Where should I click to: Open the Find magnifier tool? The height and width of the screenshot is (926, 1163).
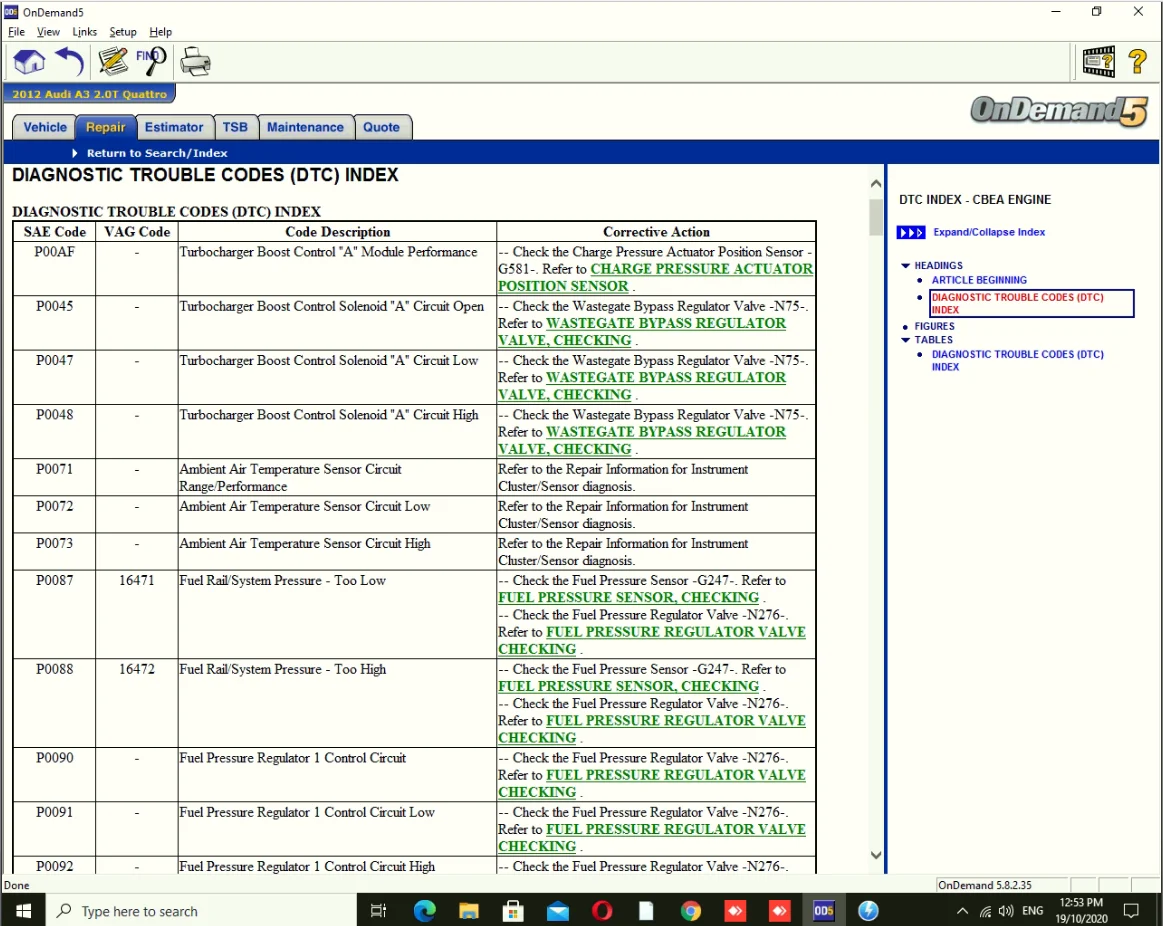point(151,62)
